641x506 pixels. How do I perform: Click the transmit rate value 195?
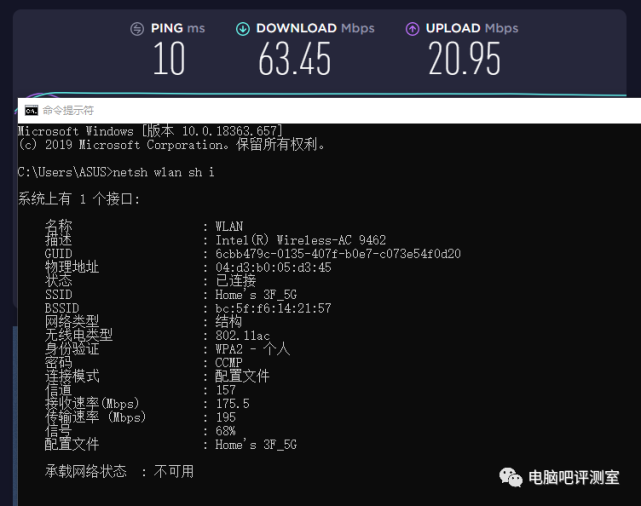pyautogui.click(x=225, y=417)
